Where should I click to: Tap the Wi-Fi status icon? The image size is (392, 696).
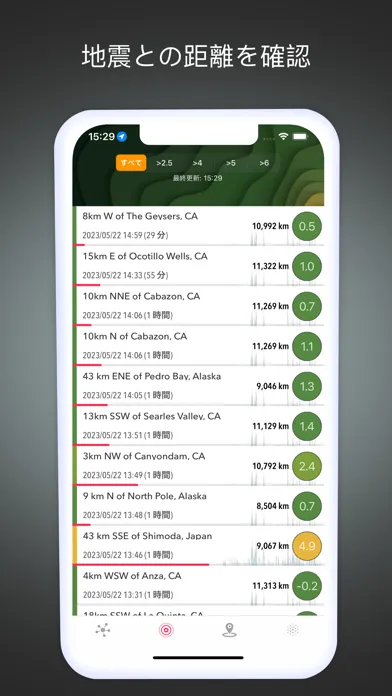(283, 137)
